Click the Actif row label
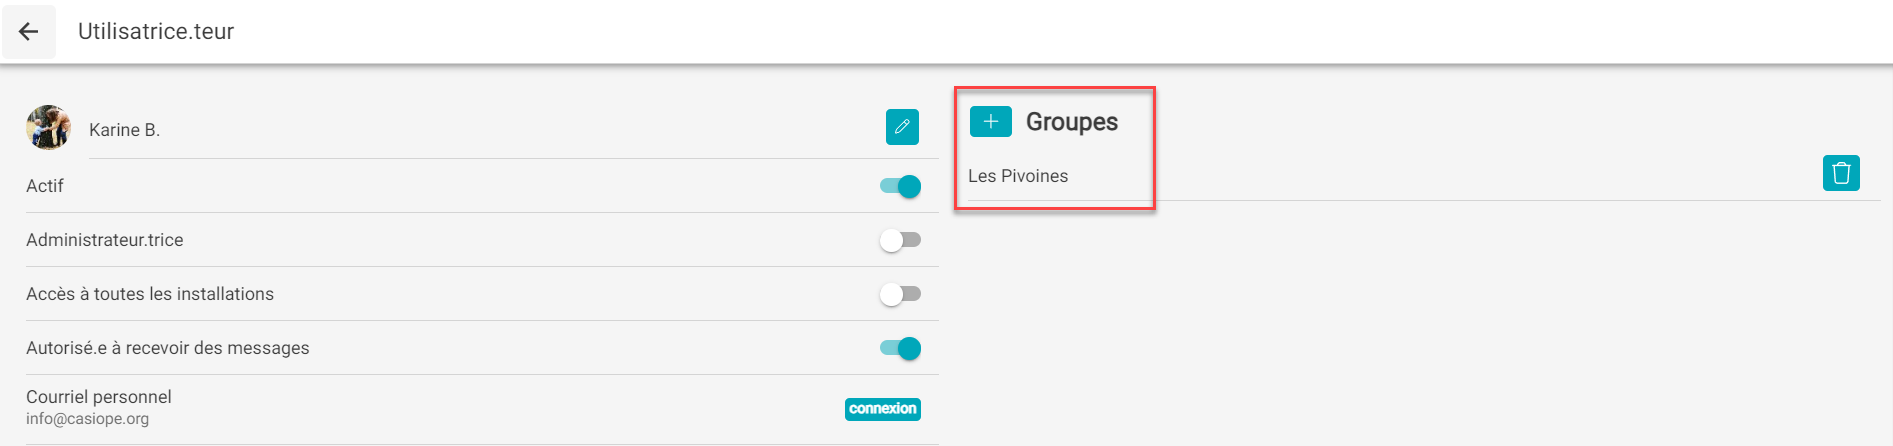Screen dimensions: 1893x446 45,186
